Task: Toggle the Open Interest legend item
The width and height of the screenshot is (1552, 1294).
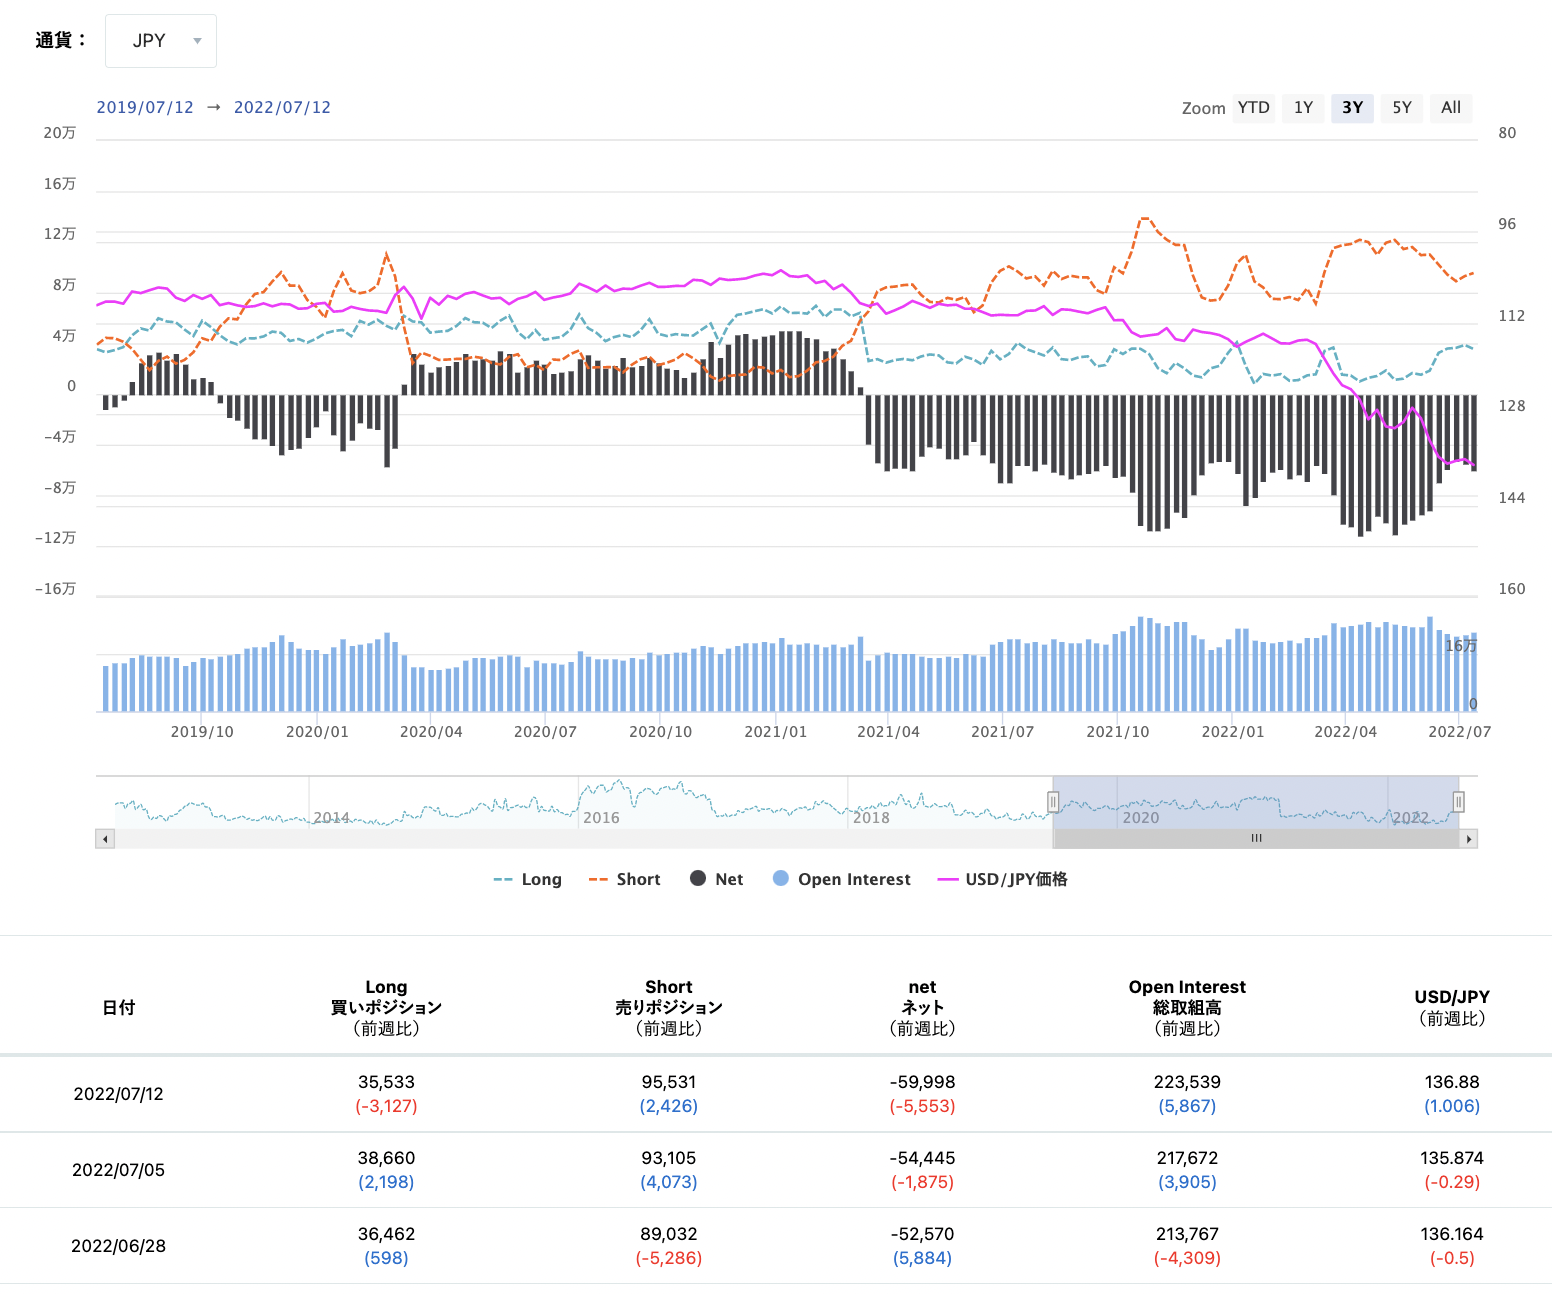Action: coord(842,879)
